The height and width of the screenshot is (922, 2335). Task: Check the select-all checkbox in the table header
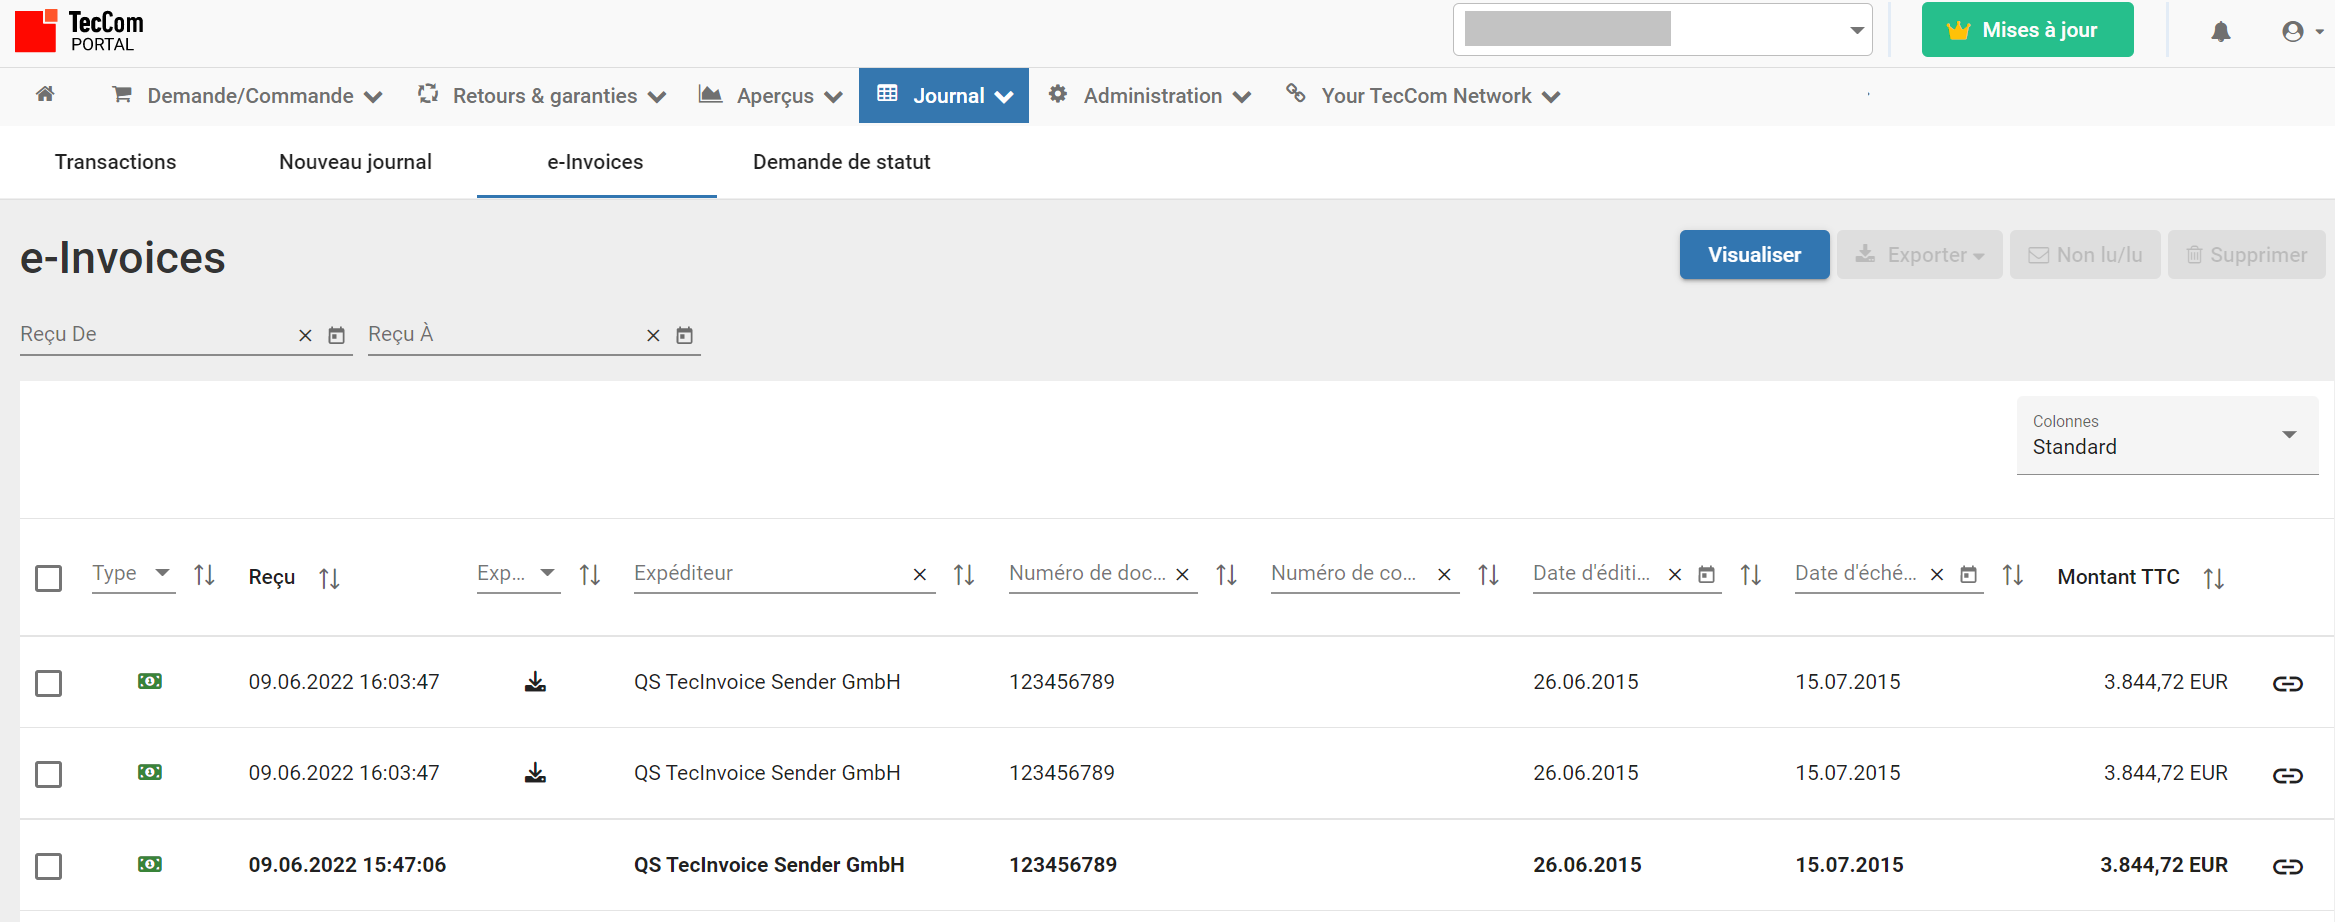coord(48,578)
